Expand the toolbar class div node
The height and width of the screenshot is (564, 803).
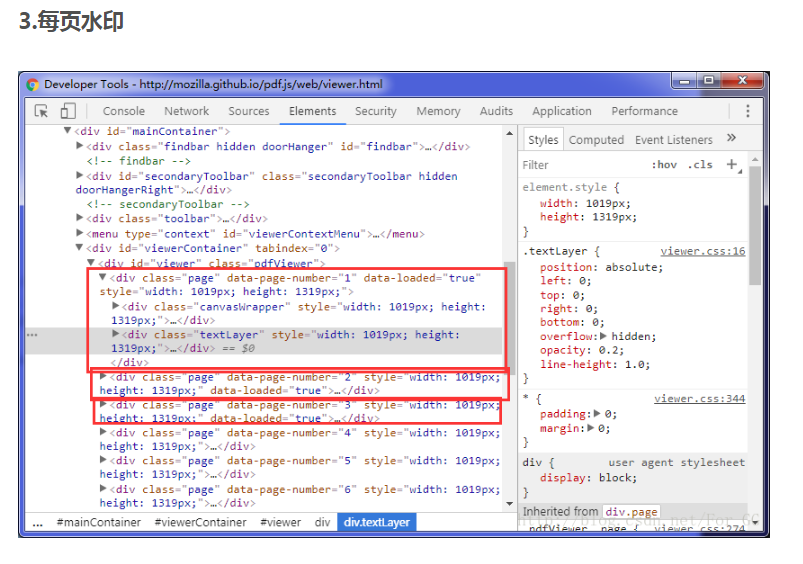[x=79, y=218]
